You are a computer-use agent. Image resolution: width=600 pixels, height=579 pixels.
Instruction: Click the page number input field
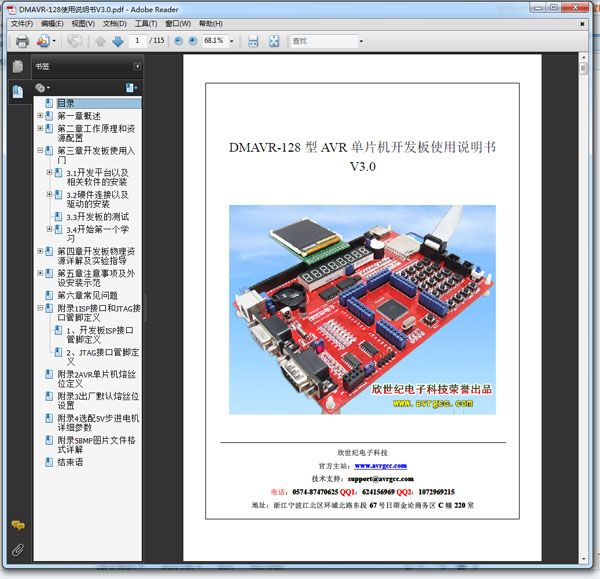pyautogui.click(x=137, y=41)
